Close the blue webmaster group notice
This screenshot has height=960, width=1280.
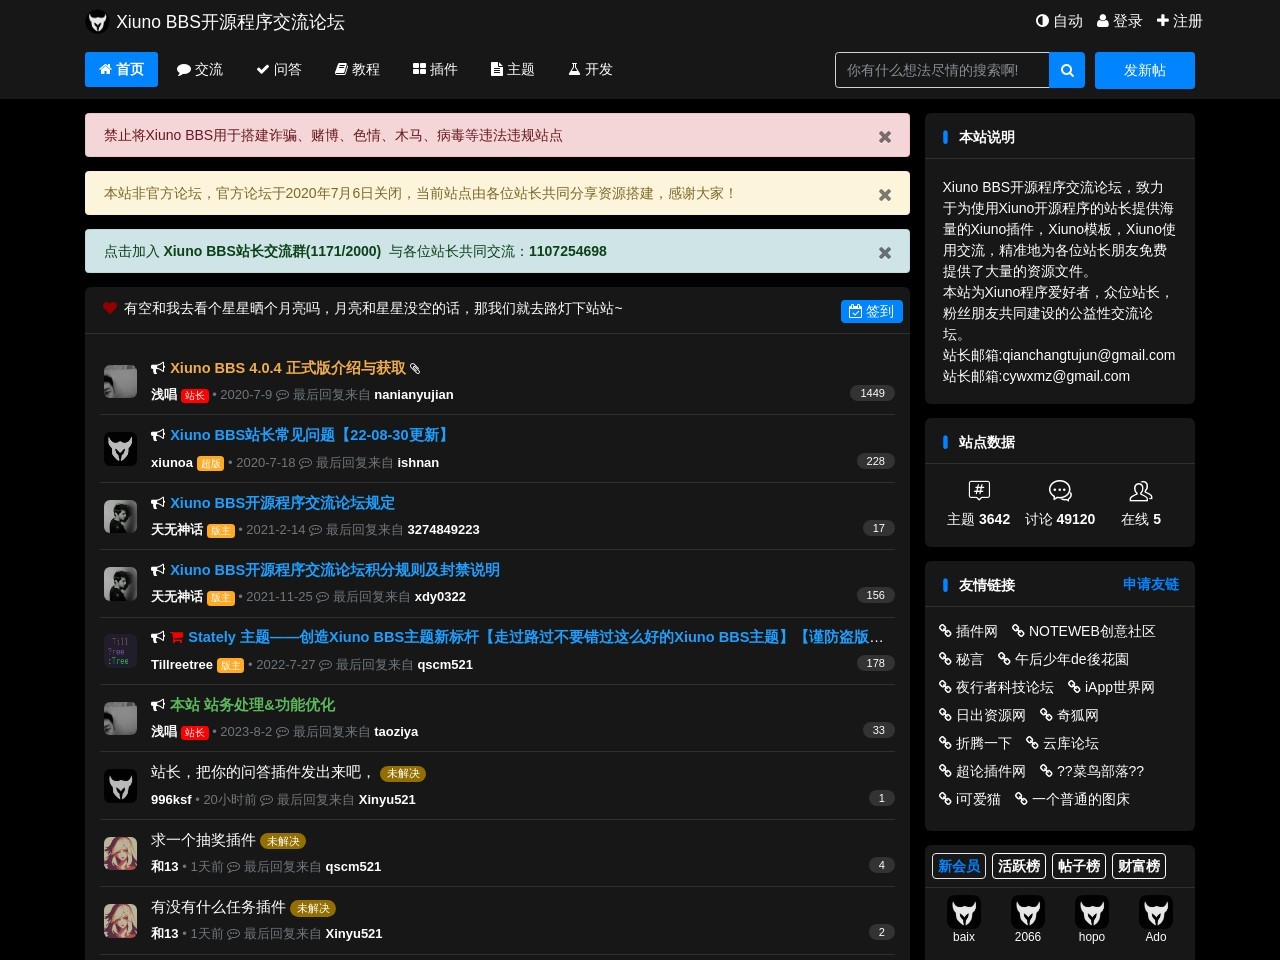(x=885, y=253)
